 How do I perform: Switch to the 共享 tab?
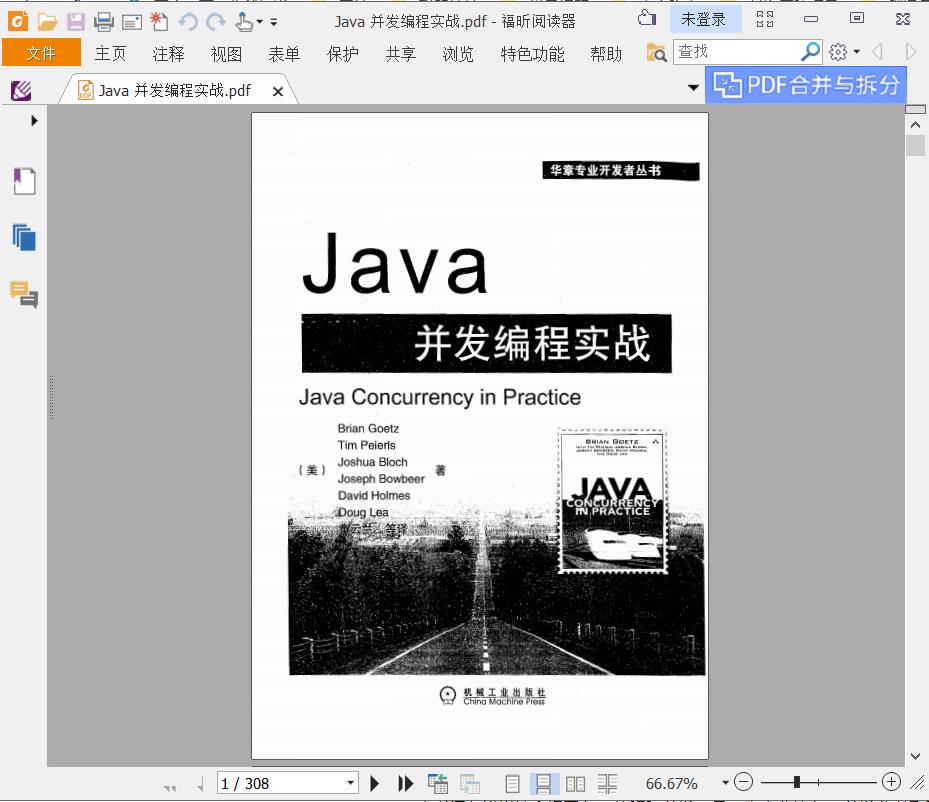pos(401,54)
